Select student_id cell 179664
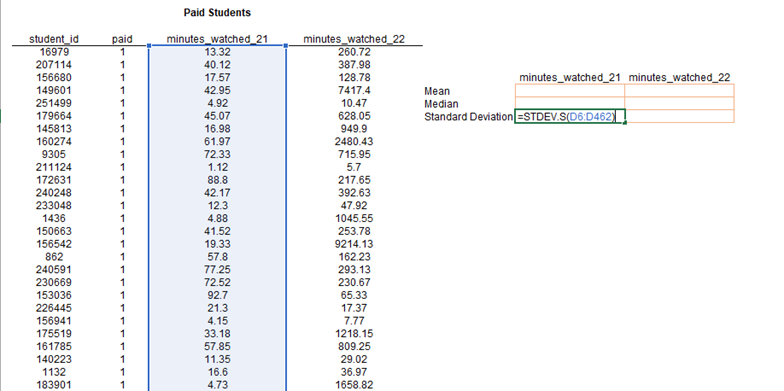Screen dimensions: 784x391 [54, 116]
